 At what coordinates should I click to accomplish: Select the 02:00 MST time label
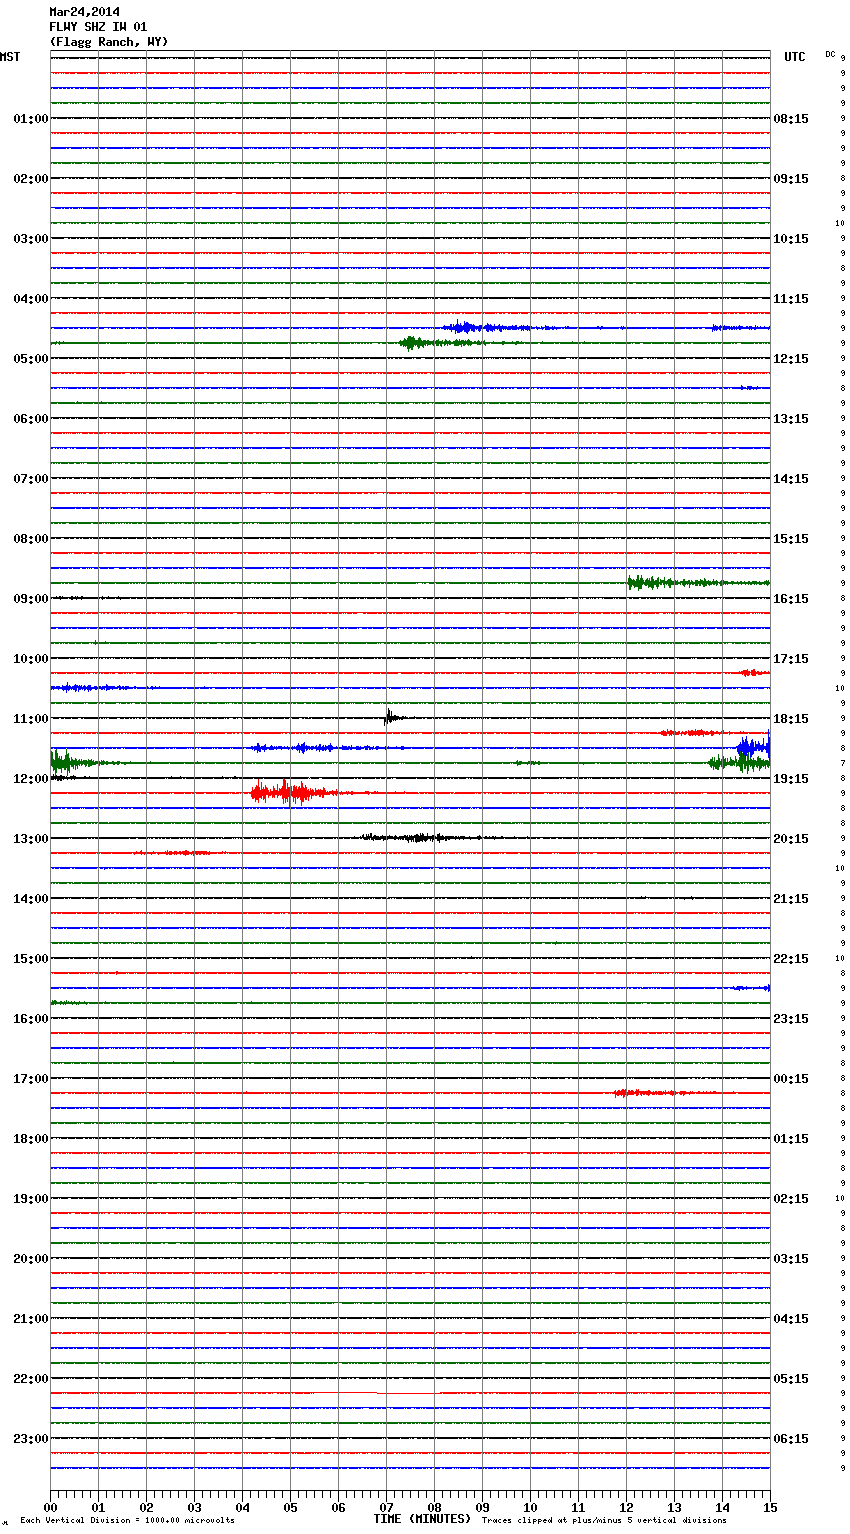31,179
